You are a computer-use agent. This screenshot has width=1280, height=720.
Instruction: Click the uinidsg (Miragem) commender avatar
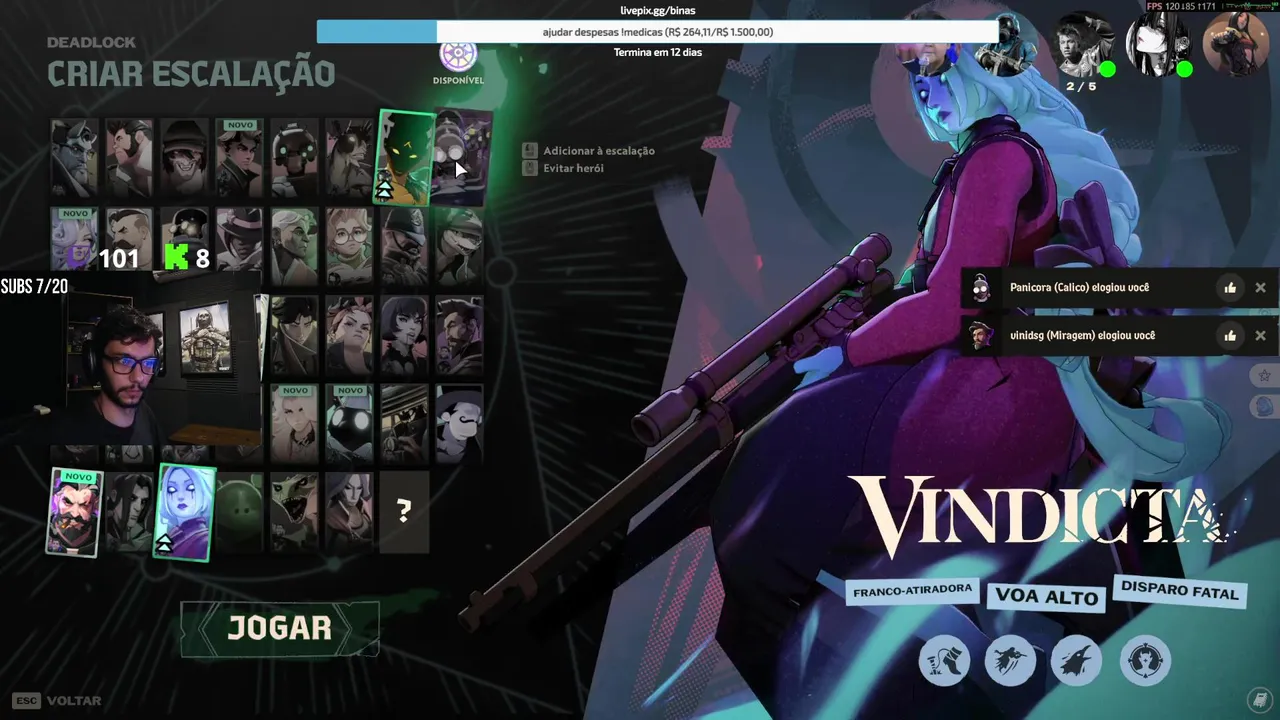(x=981, y=336)
